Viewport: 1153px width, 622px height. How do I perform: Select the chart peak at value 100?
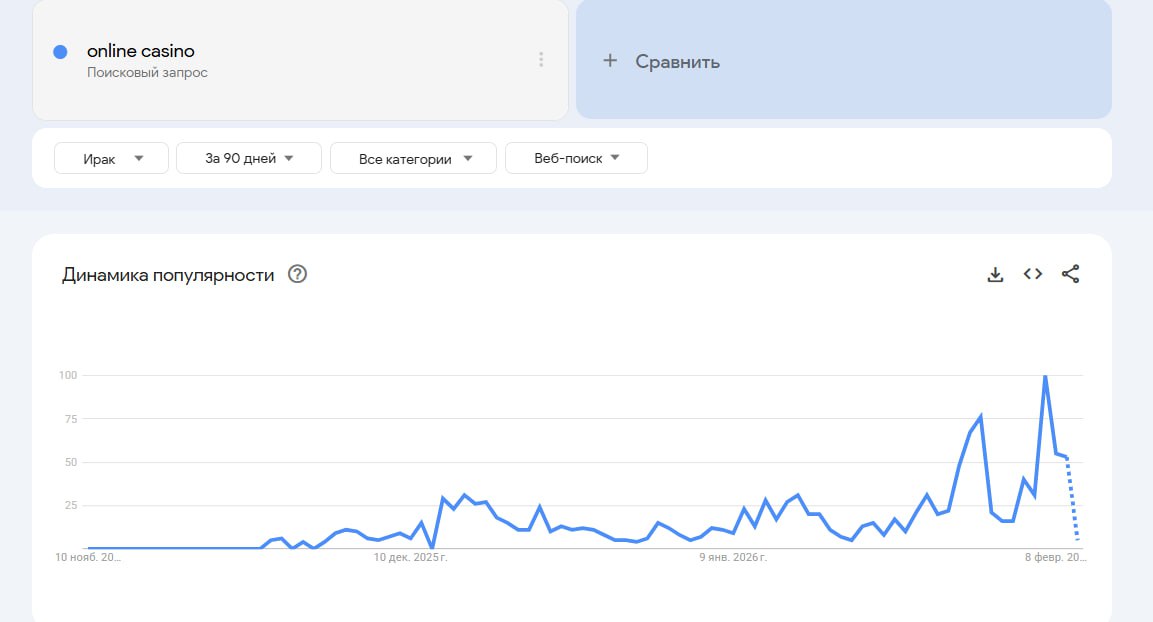click(1045, 376)
